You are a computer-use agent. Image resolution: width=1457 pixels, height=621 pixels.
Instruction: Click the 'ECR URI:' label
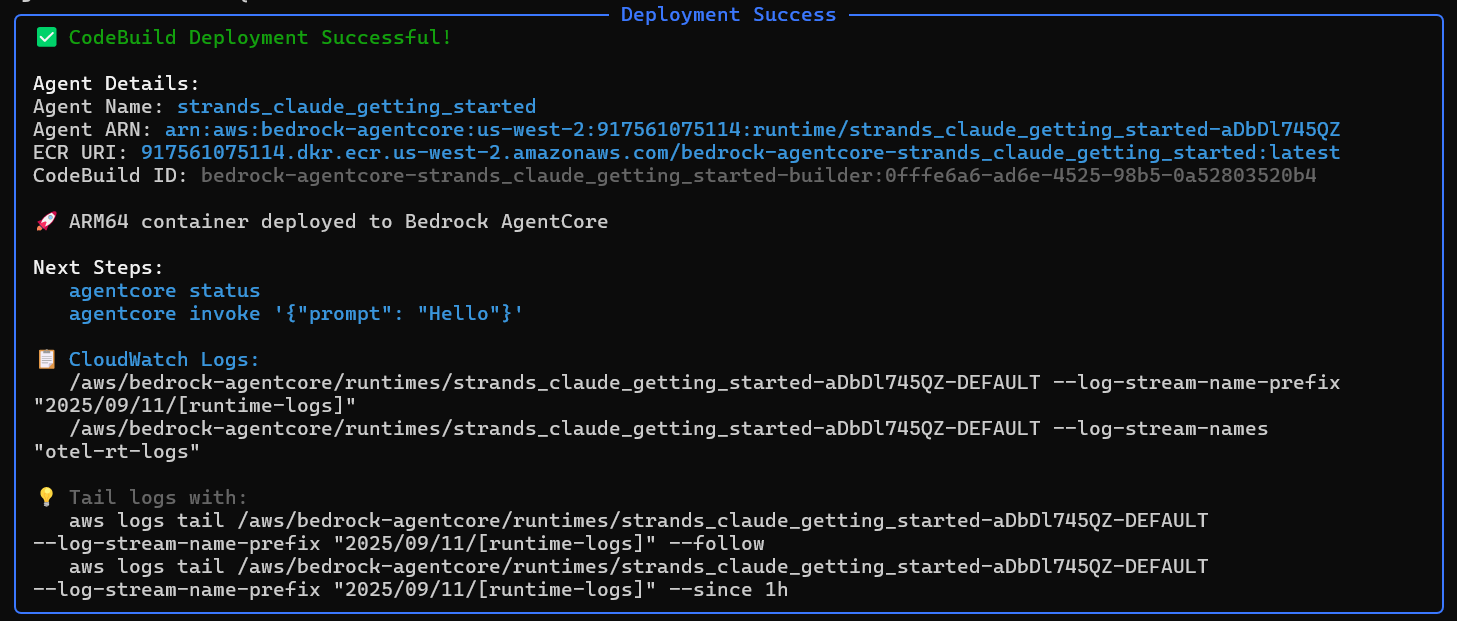coord(81,152)
